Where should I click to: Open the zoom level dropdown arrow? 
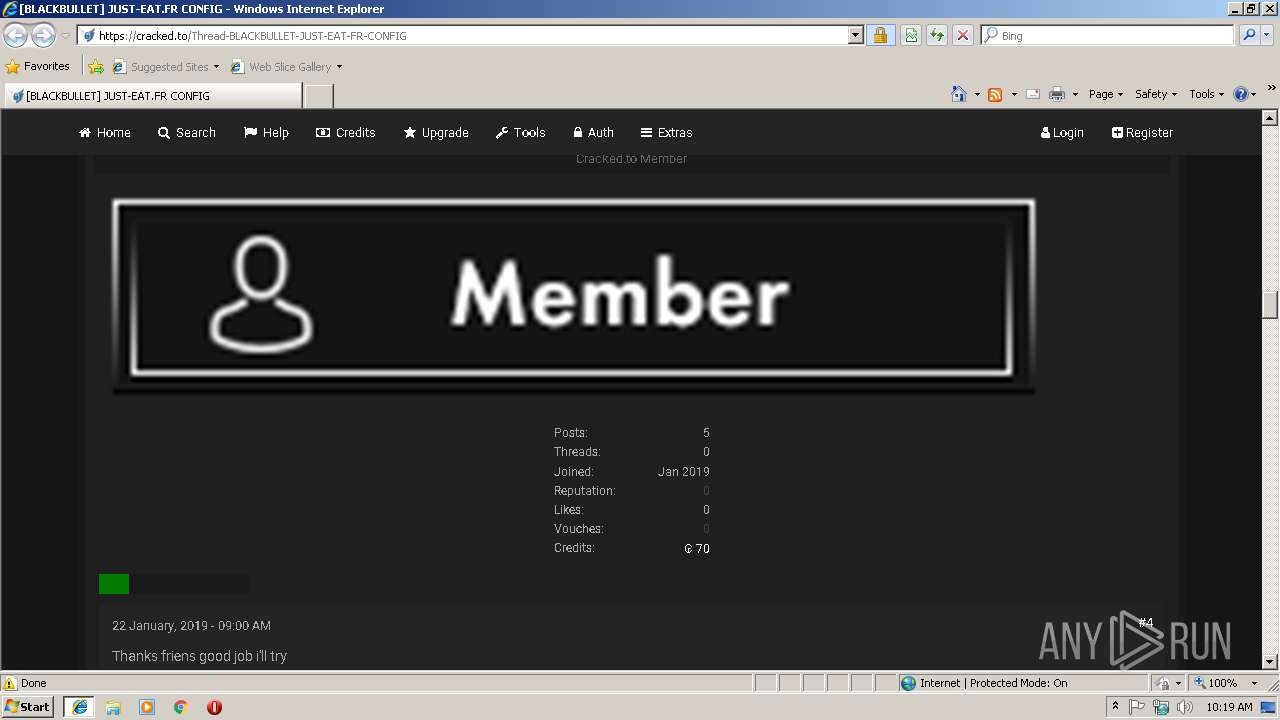[1255, 683]
